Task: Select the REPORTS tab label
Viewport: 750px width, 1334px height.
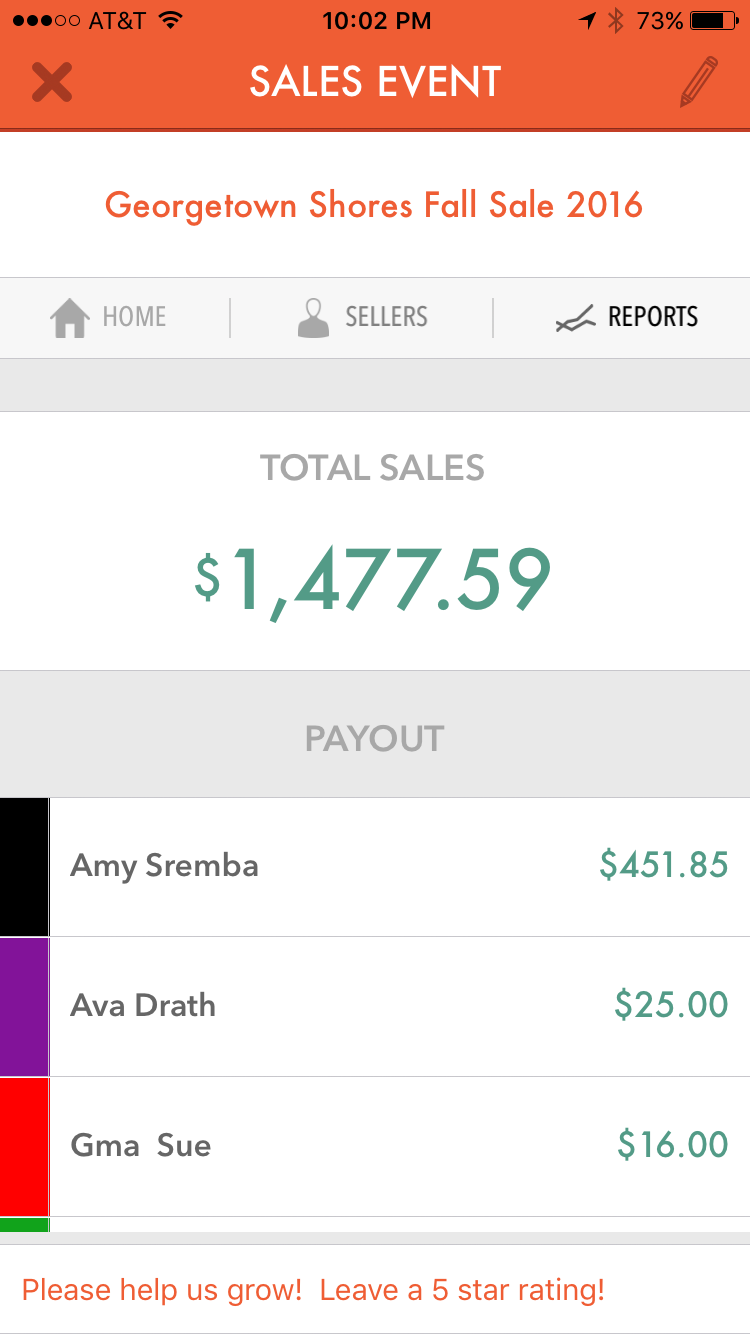Action: coord(653,318)
